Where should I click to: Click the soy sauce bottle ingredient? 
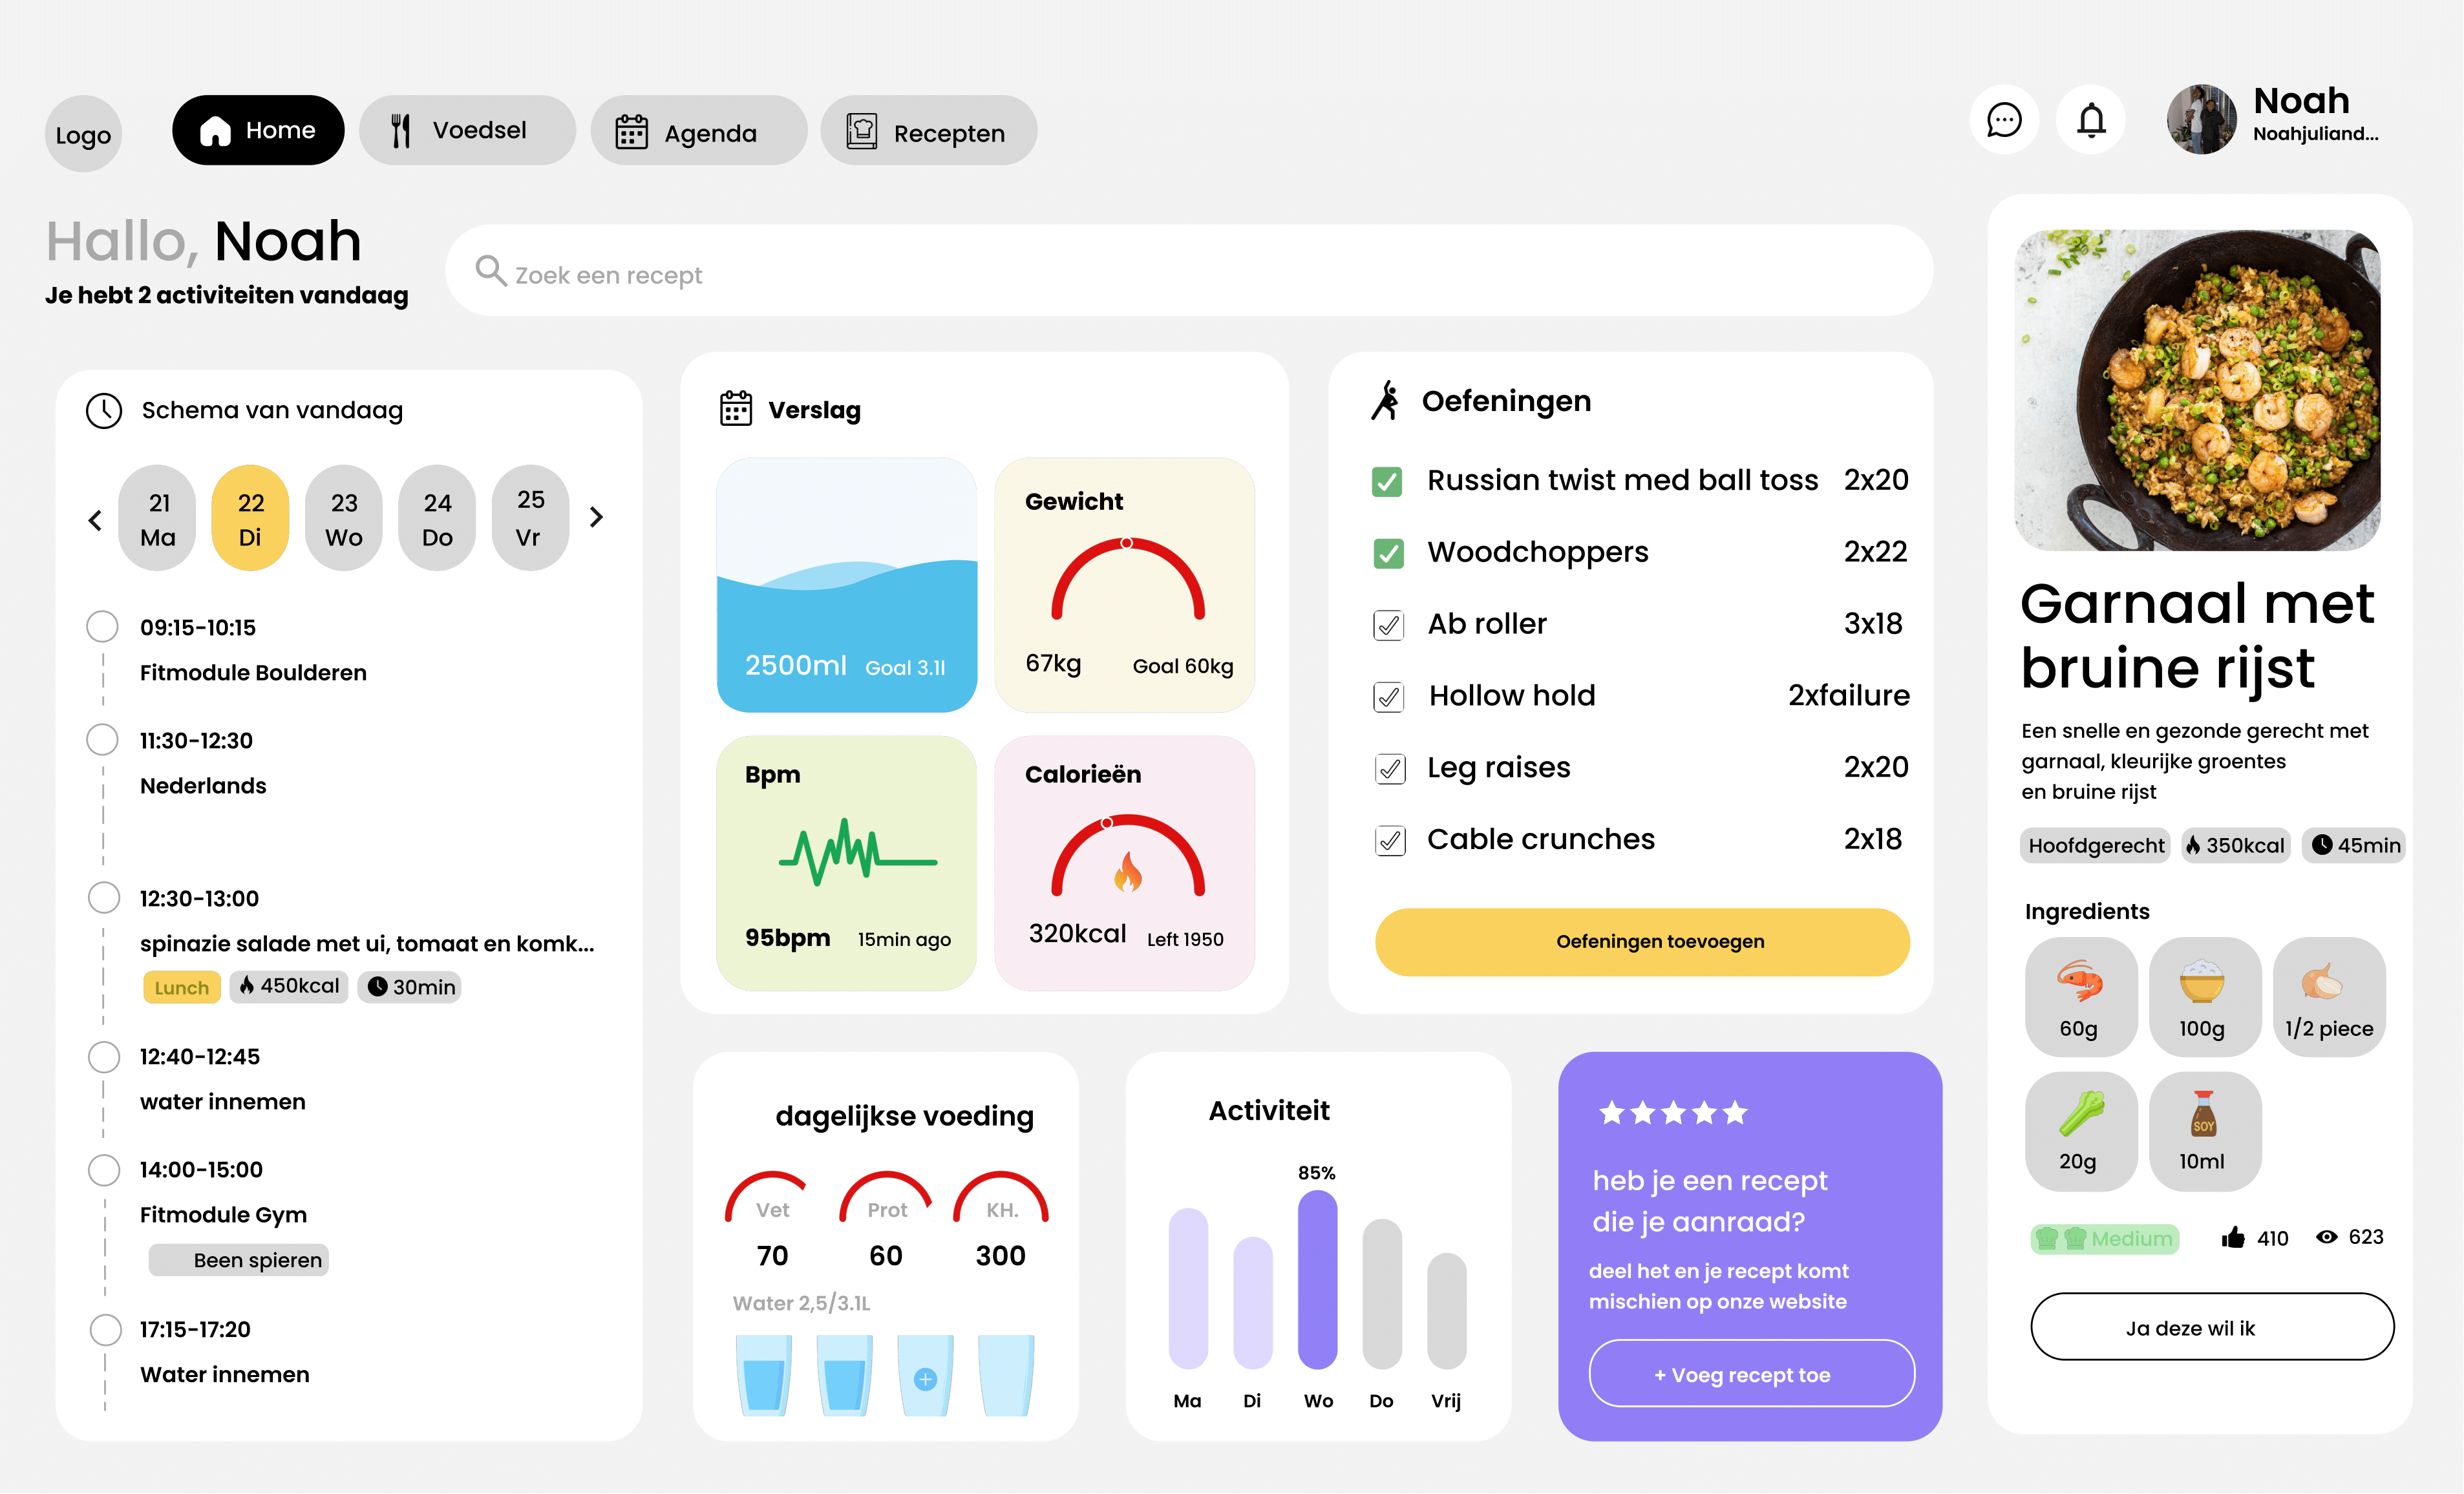(2203, 1114)
